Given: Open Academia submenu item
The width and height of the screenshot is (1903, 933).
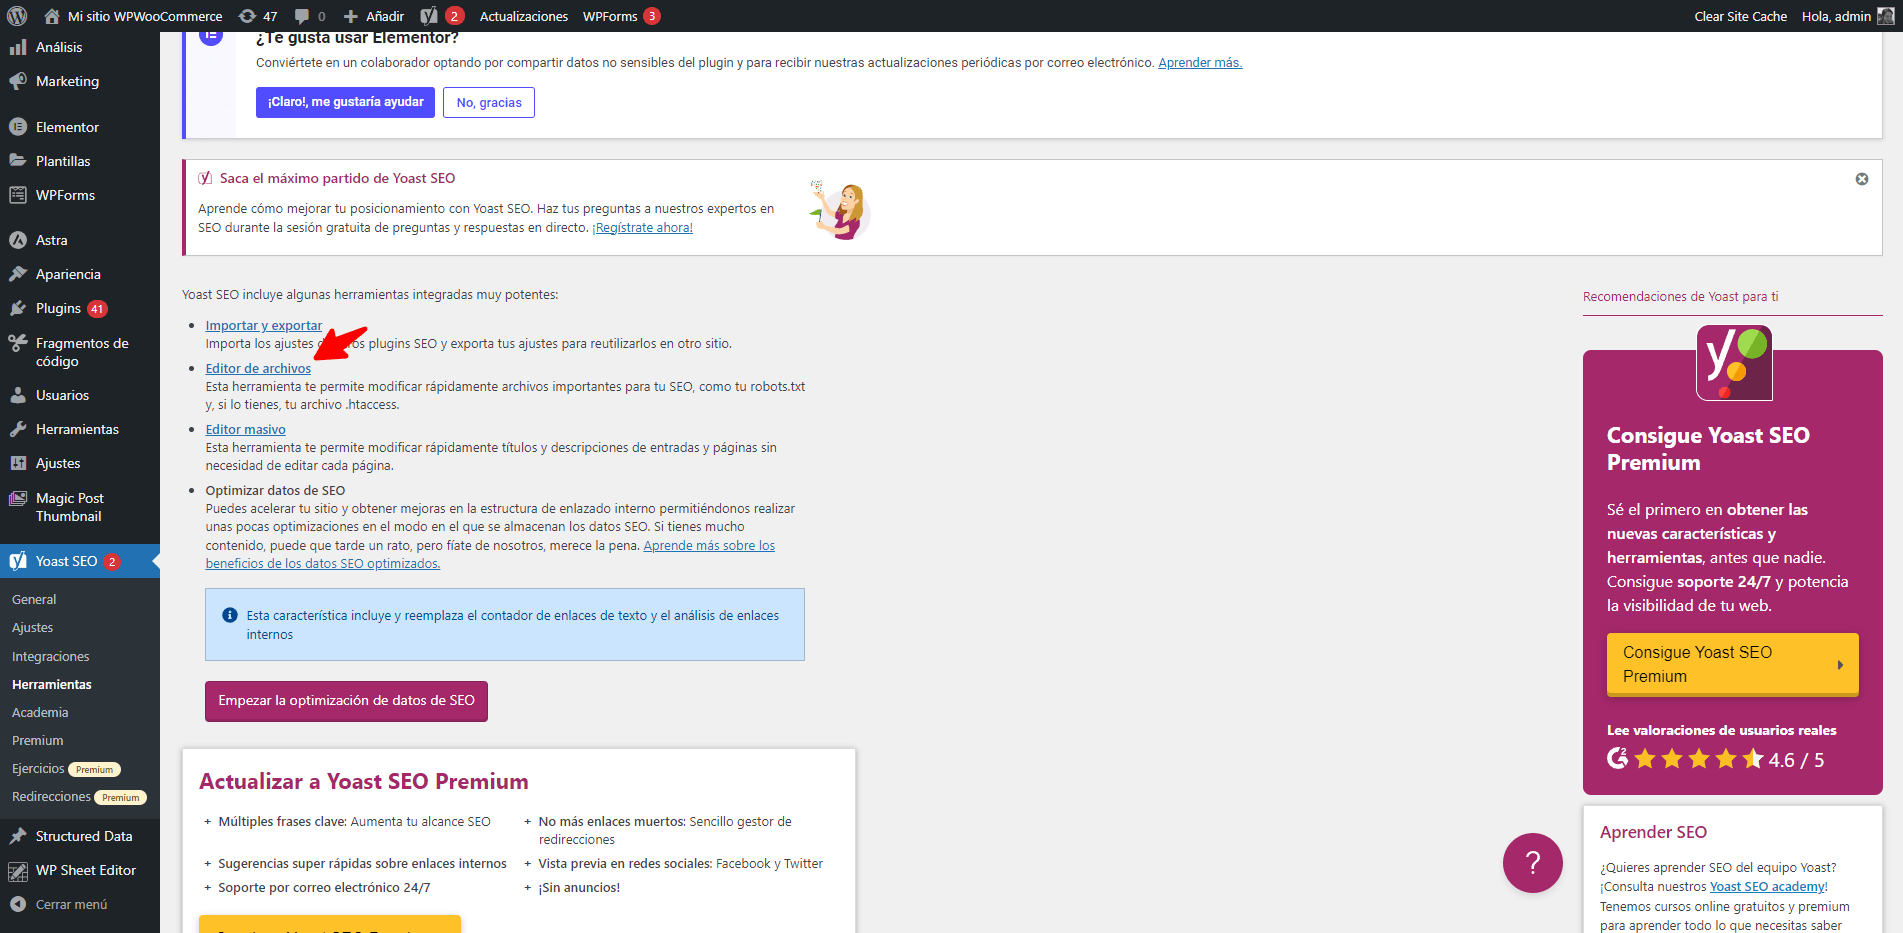Looking at the screenshot, I should pyautogui.click(x=40, y=713).
